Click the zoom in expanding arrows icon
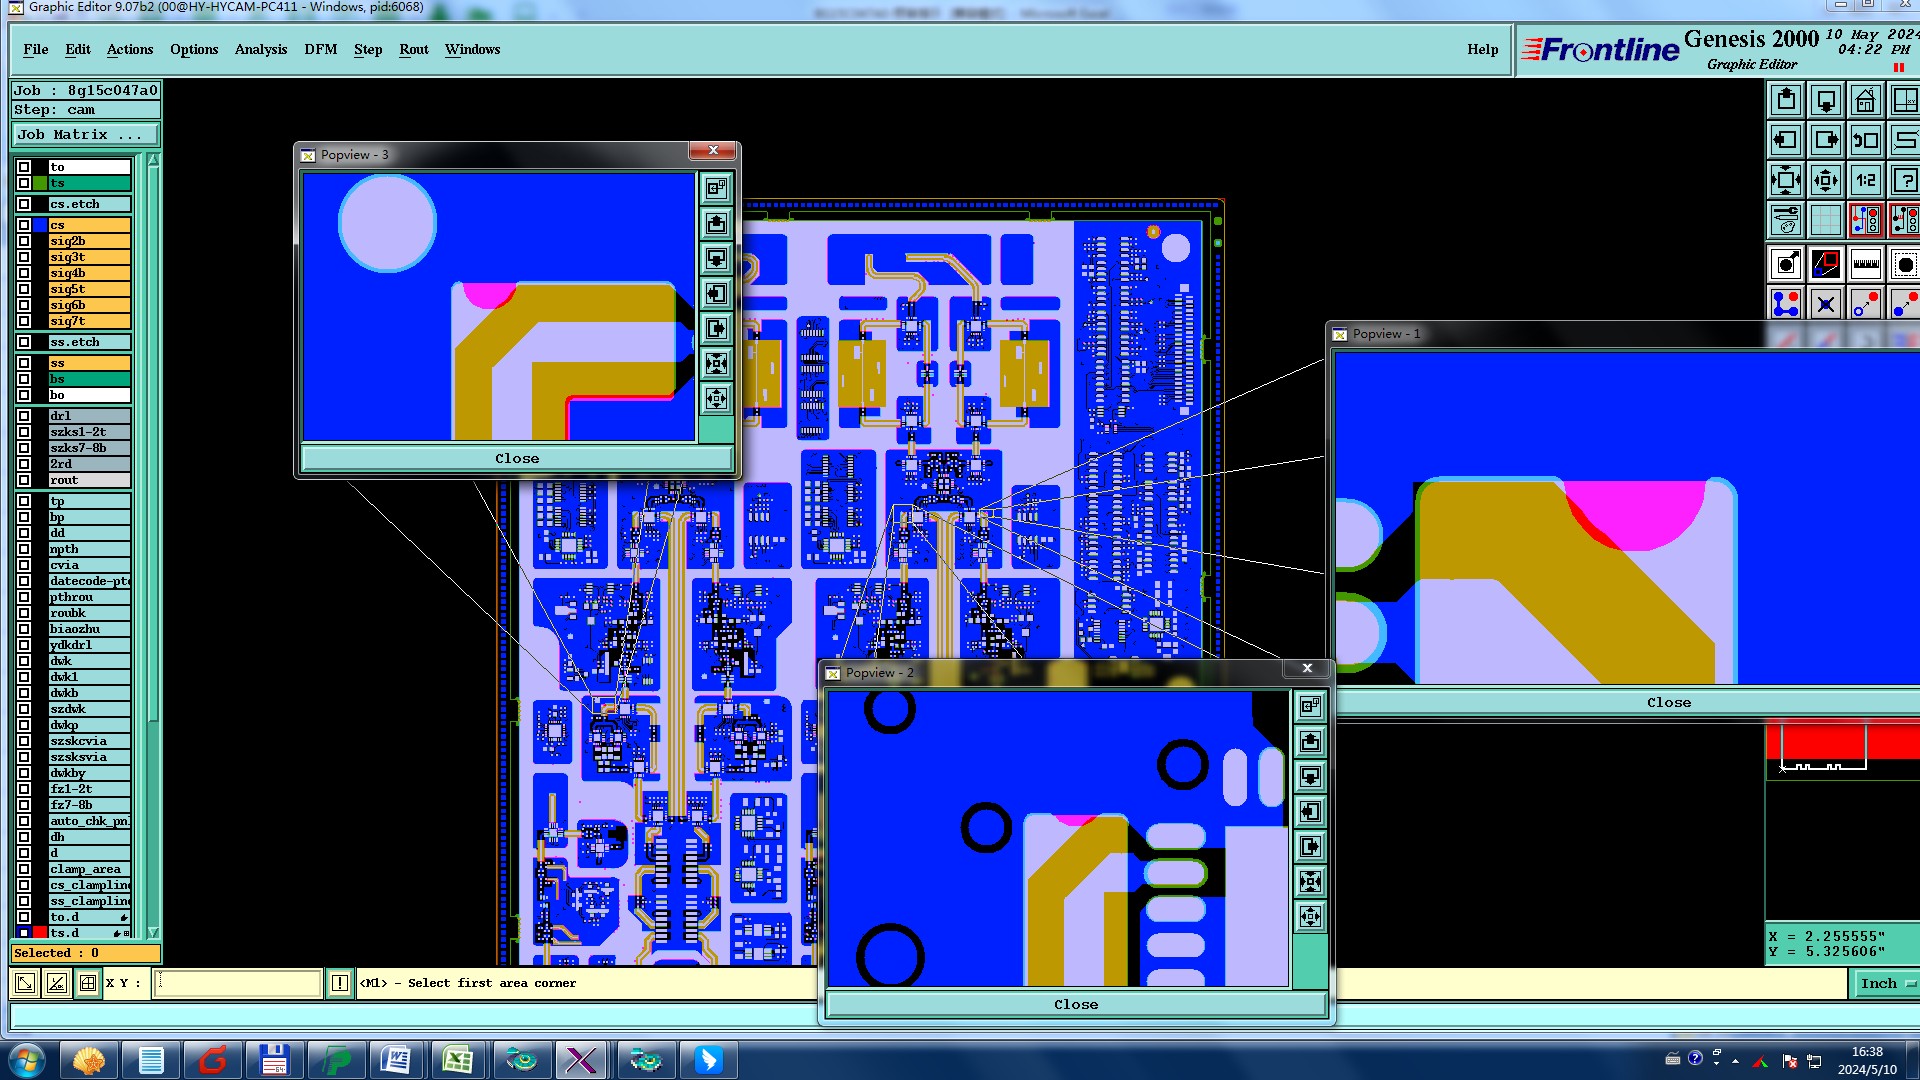The width and height of the screenshot is (1920, 1080). point(1786,180)
